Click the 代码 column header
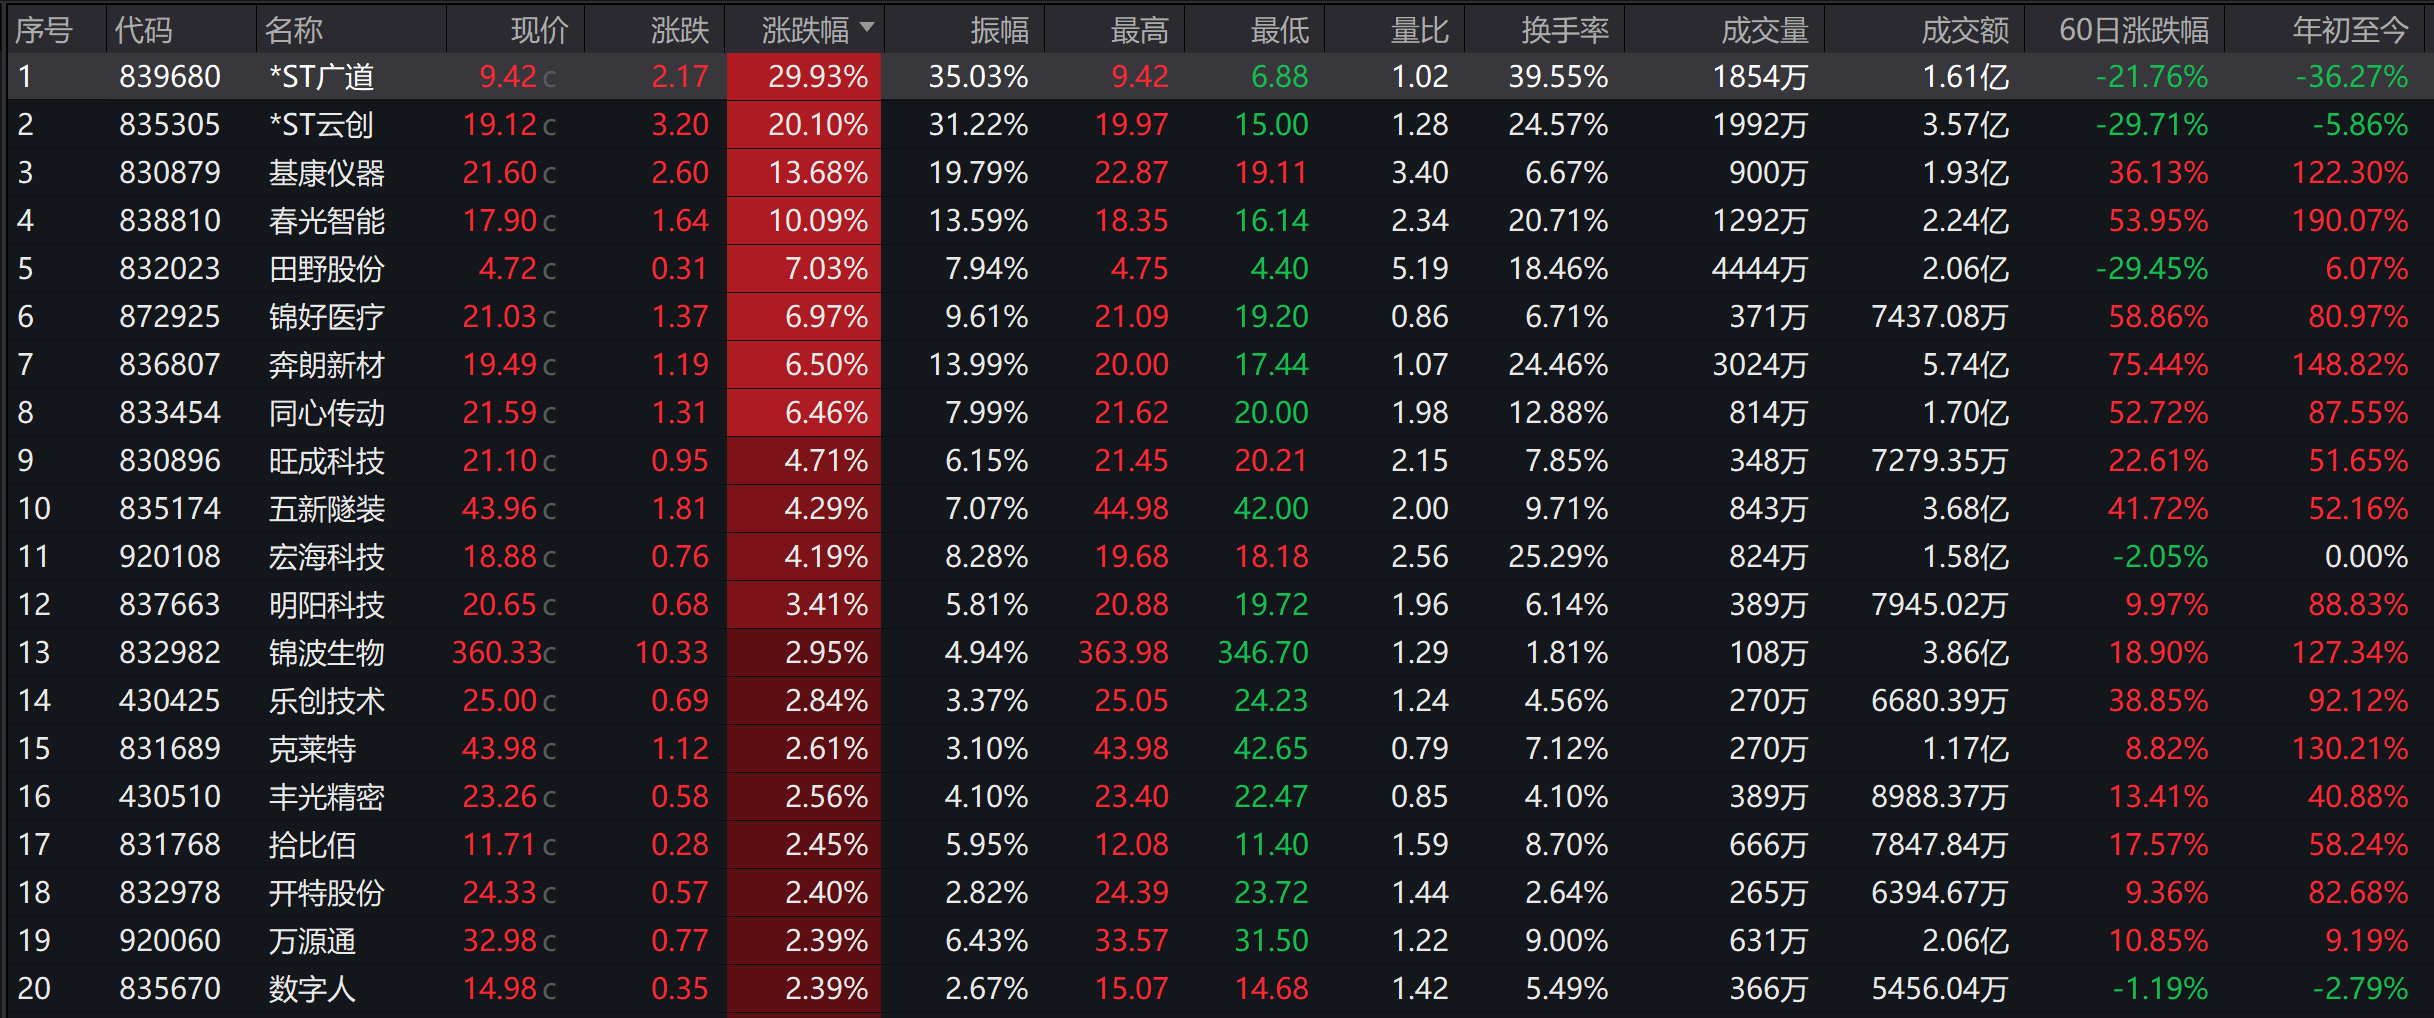Viewport: 2434px width, 1018px height. [x=143, y=30]
